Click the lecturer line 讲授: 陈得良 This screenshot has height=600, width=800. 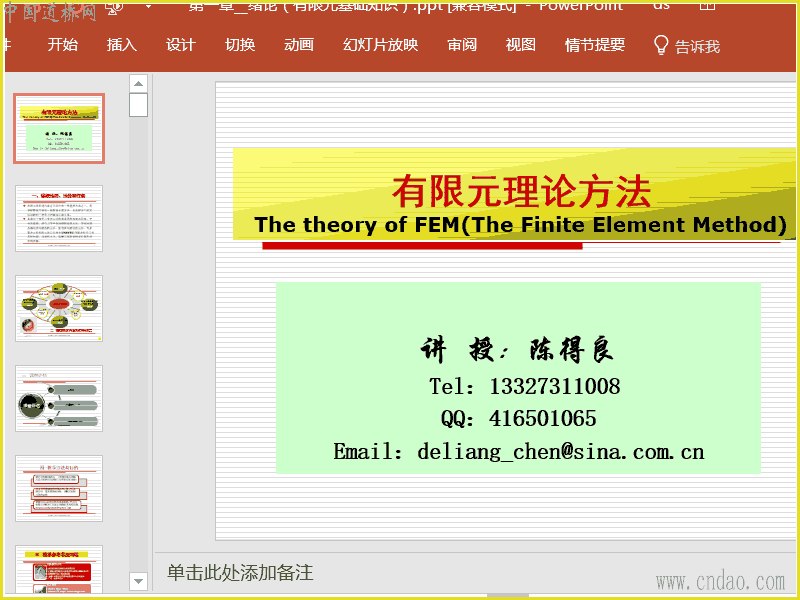click(517, 349)
